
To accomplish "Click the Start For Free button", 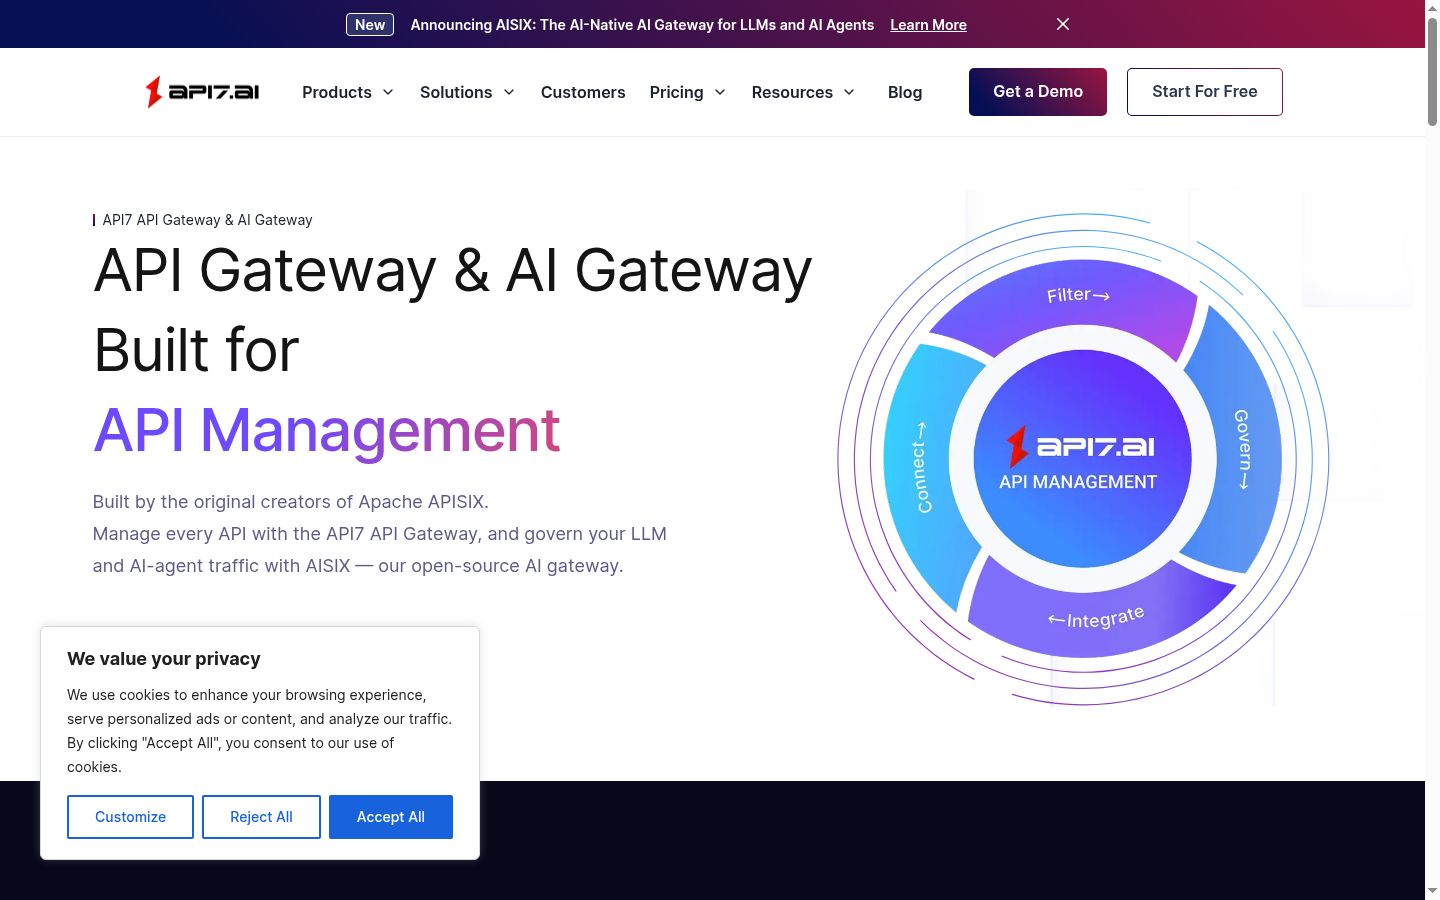I will [x=1205, y=92].
